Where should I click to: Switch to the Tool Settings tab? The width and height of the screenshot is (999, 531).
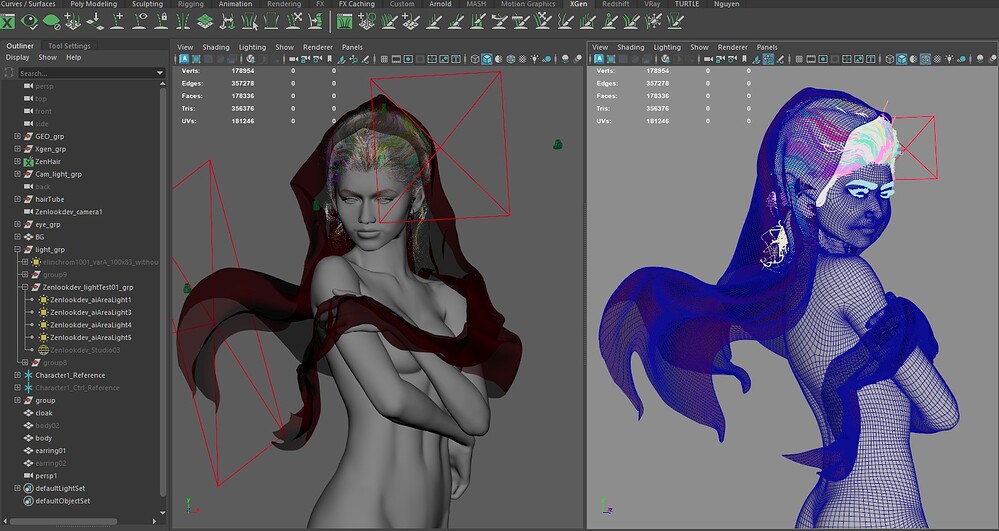click(x=69, y=46)
